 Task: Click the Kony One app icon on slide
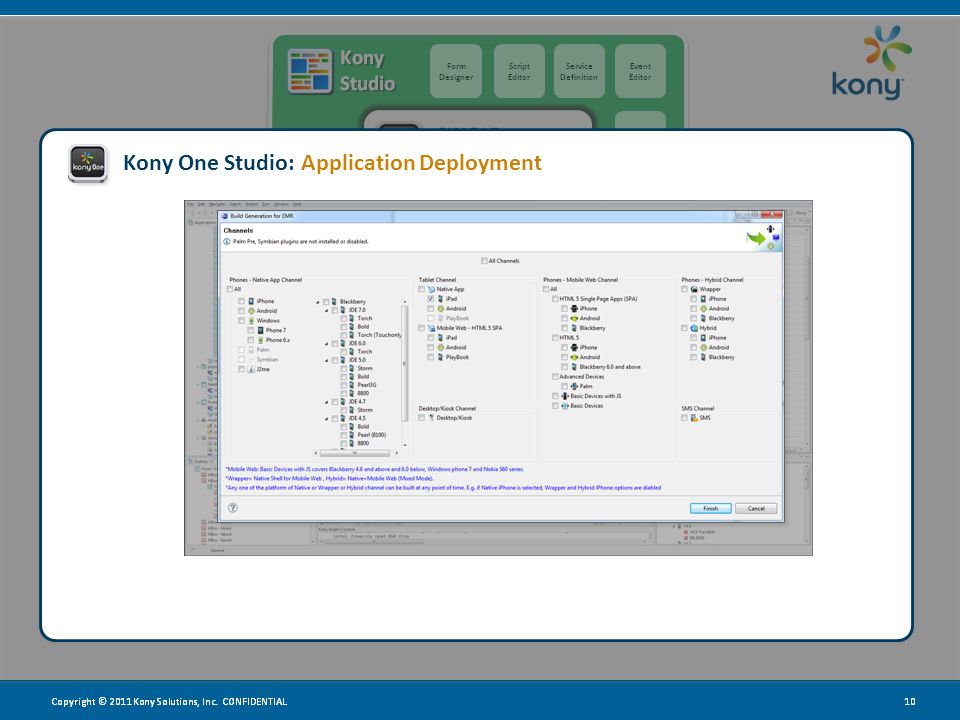click(x=88, y=163)
